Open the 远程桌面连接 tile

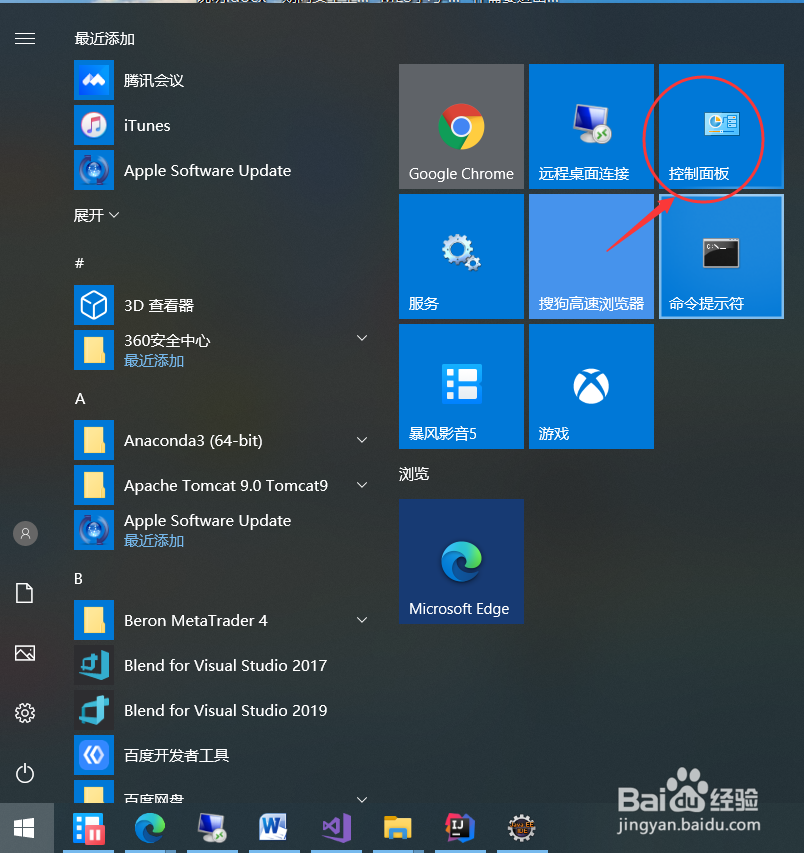point(591,127)
